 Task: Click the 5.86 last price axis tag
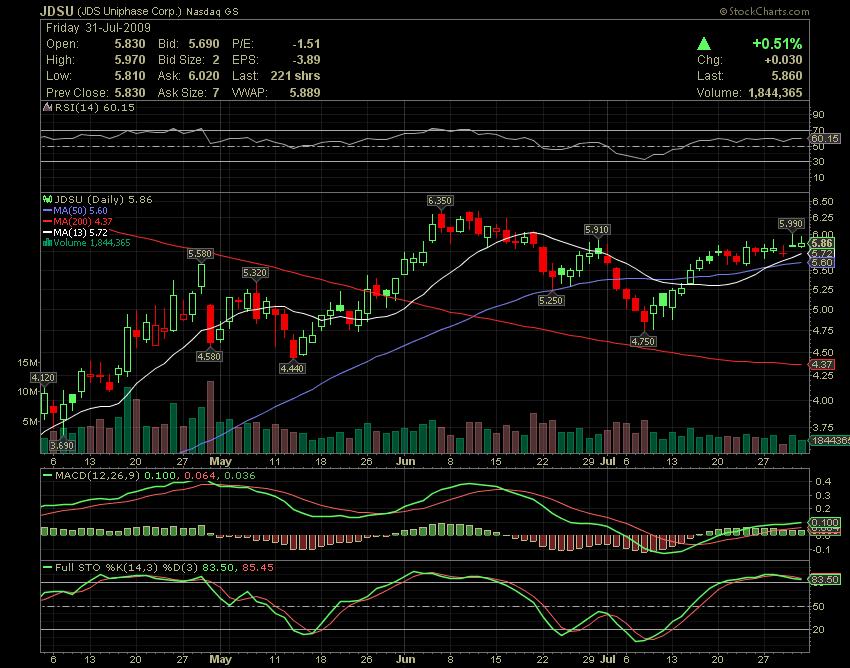(x=822, y=243)
